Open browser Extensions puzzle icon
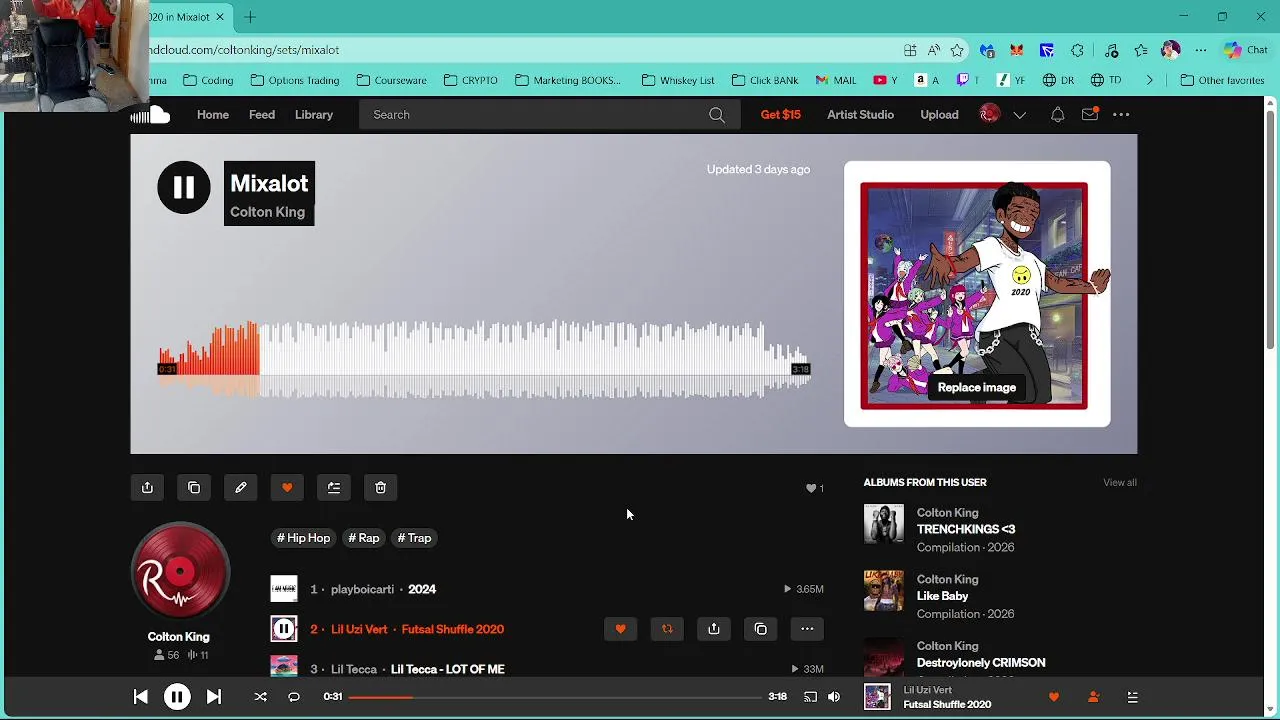The height and width of the screenshot is (720, 1280). point(1077,50)
